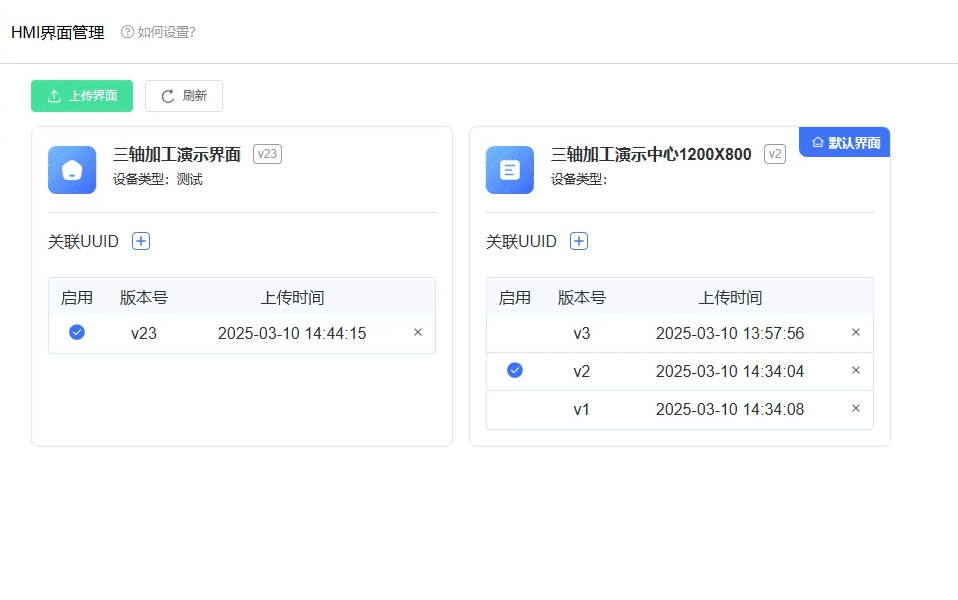The image size is (958, 600).
Task: Delete version v23 with the X icon
Action: pos(418,333)
